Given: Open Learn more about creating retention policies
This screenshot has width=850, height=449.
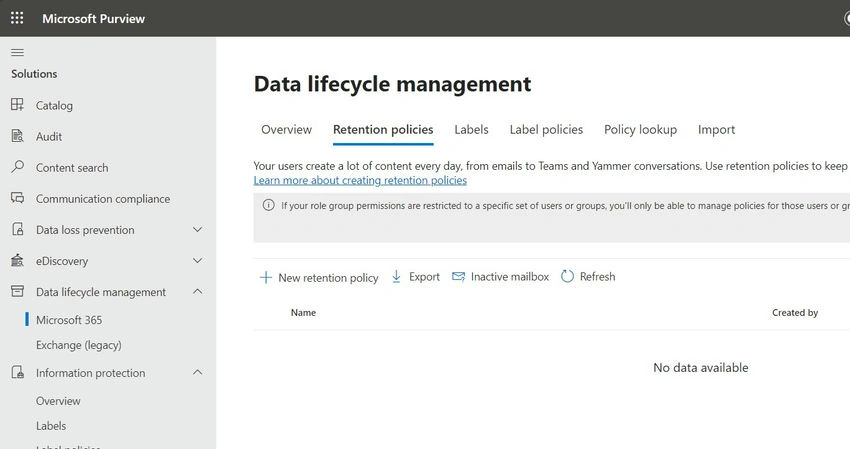Looking at the screenshot, I should click(x=360, y=181).
